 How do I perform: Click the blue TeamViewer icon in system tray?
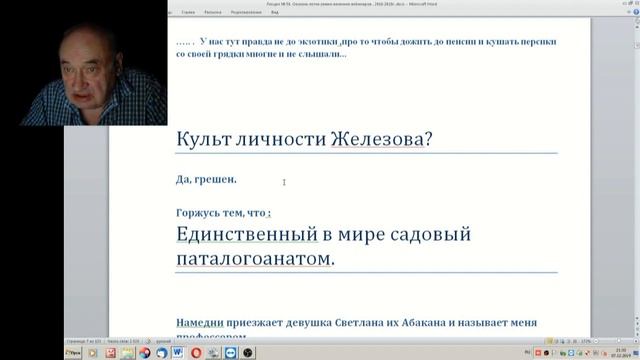coord(571,353)
